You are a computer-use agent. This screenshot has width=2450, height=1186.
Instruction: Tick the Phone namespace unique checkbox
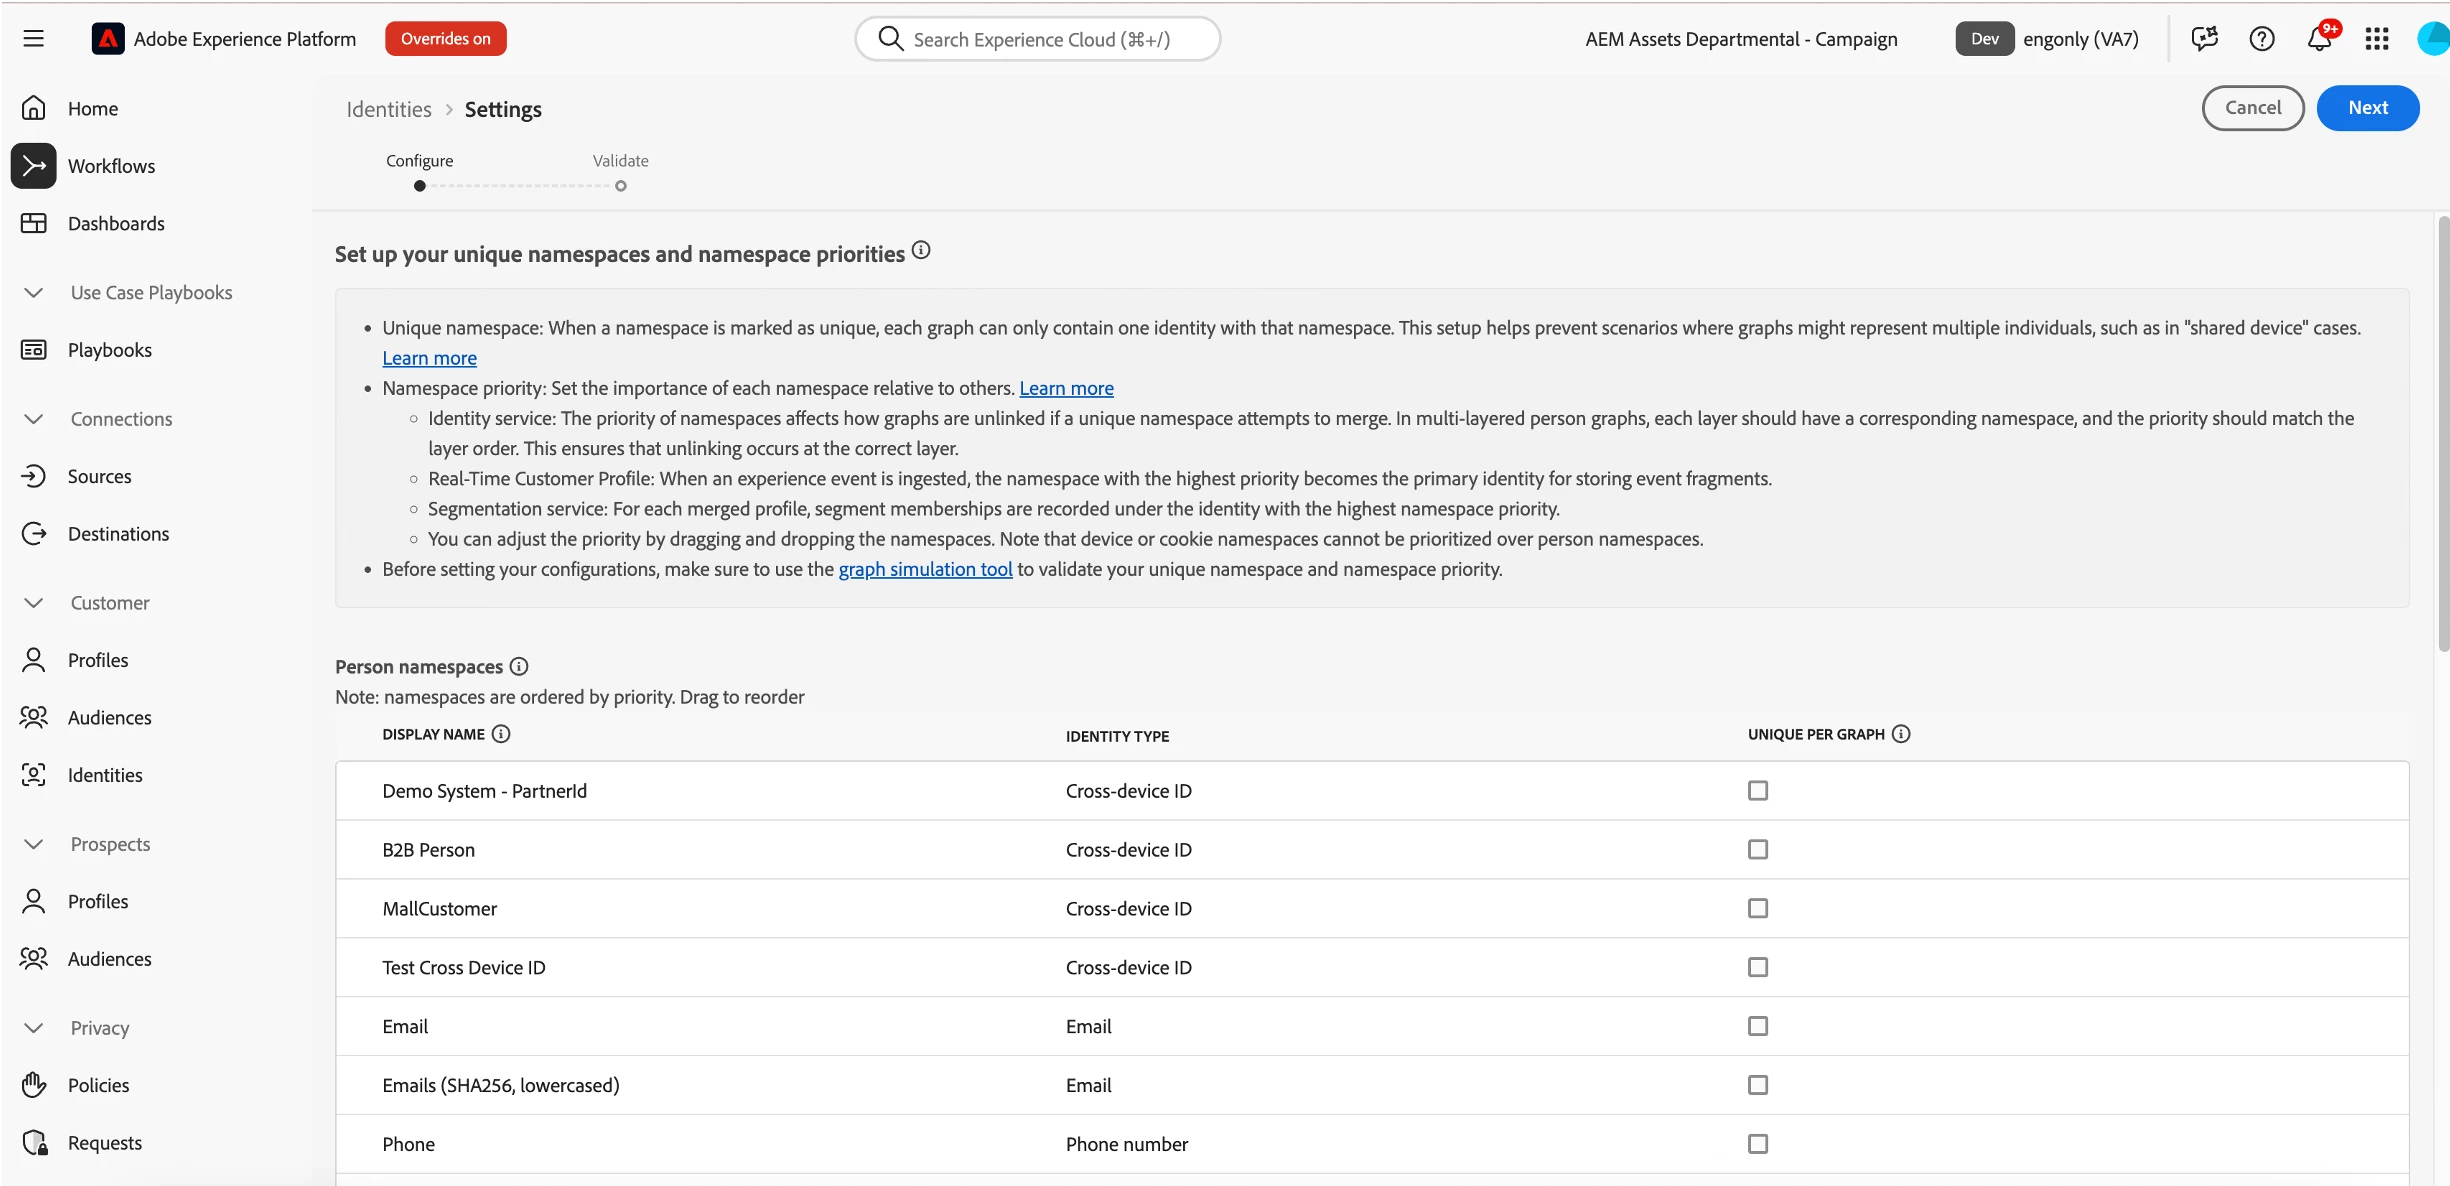pyautogui.click(x=1758, y=1144)
